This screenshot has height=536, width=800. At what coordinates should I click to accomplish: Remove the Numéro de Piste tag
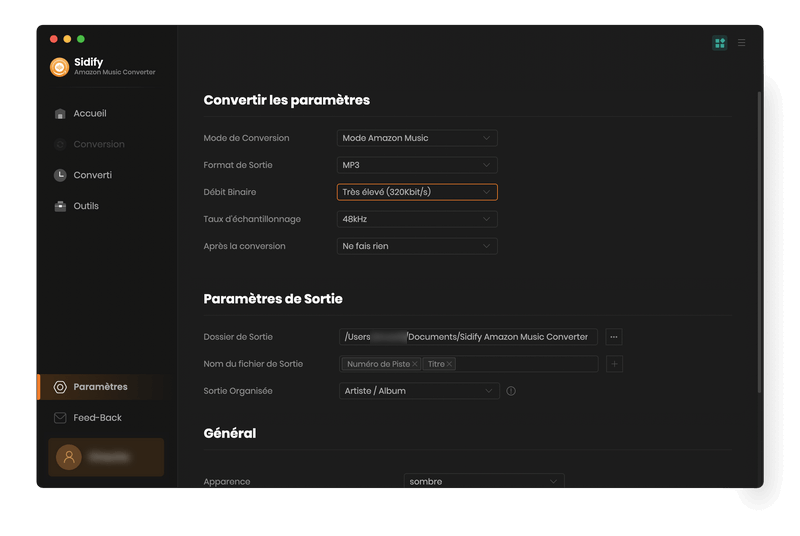click(415, 364)
